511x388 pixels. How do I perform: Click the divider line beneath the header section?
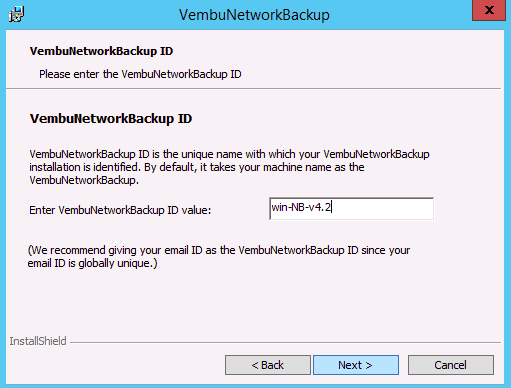click(x=253, y=89)
